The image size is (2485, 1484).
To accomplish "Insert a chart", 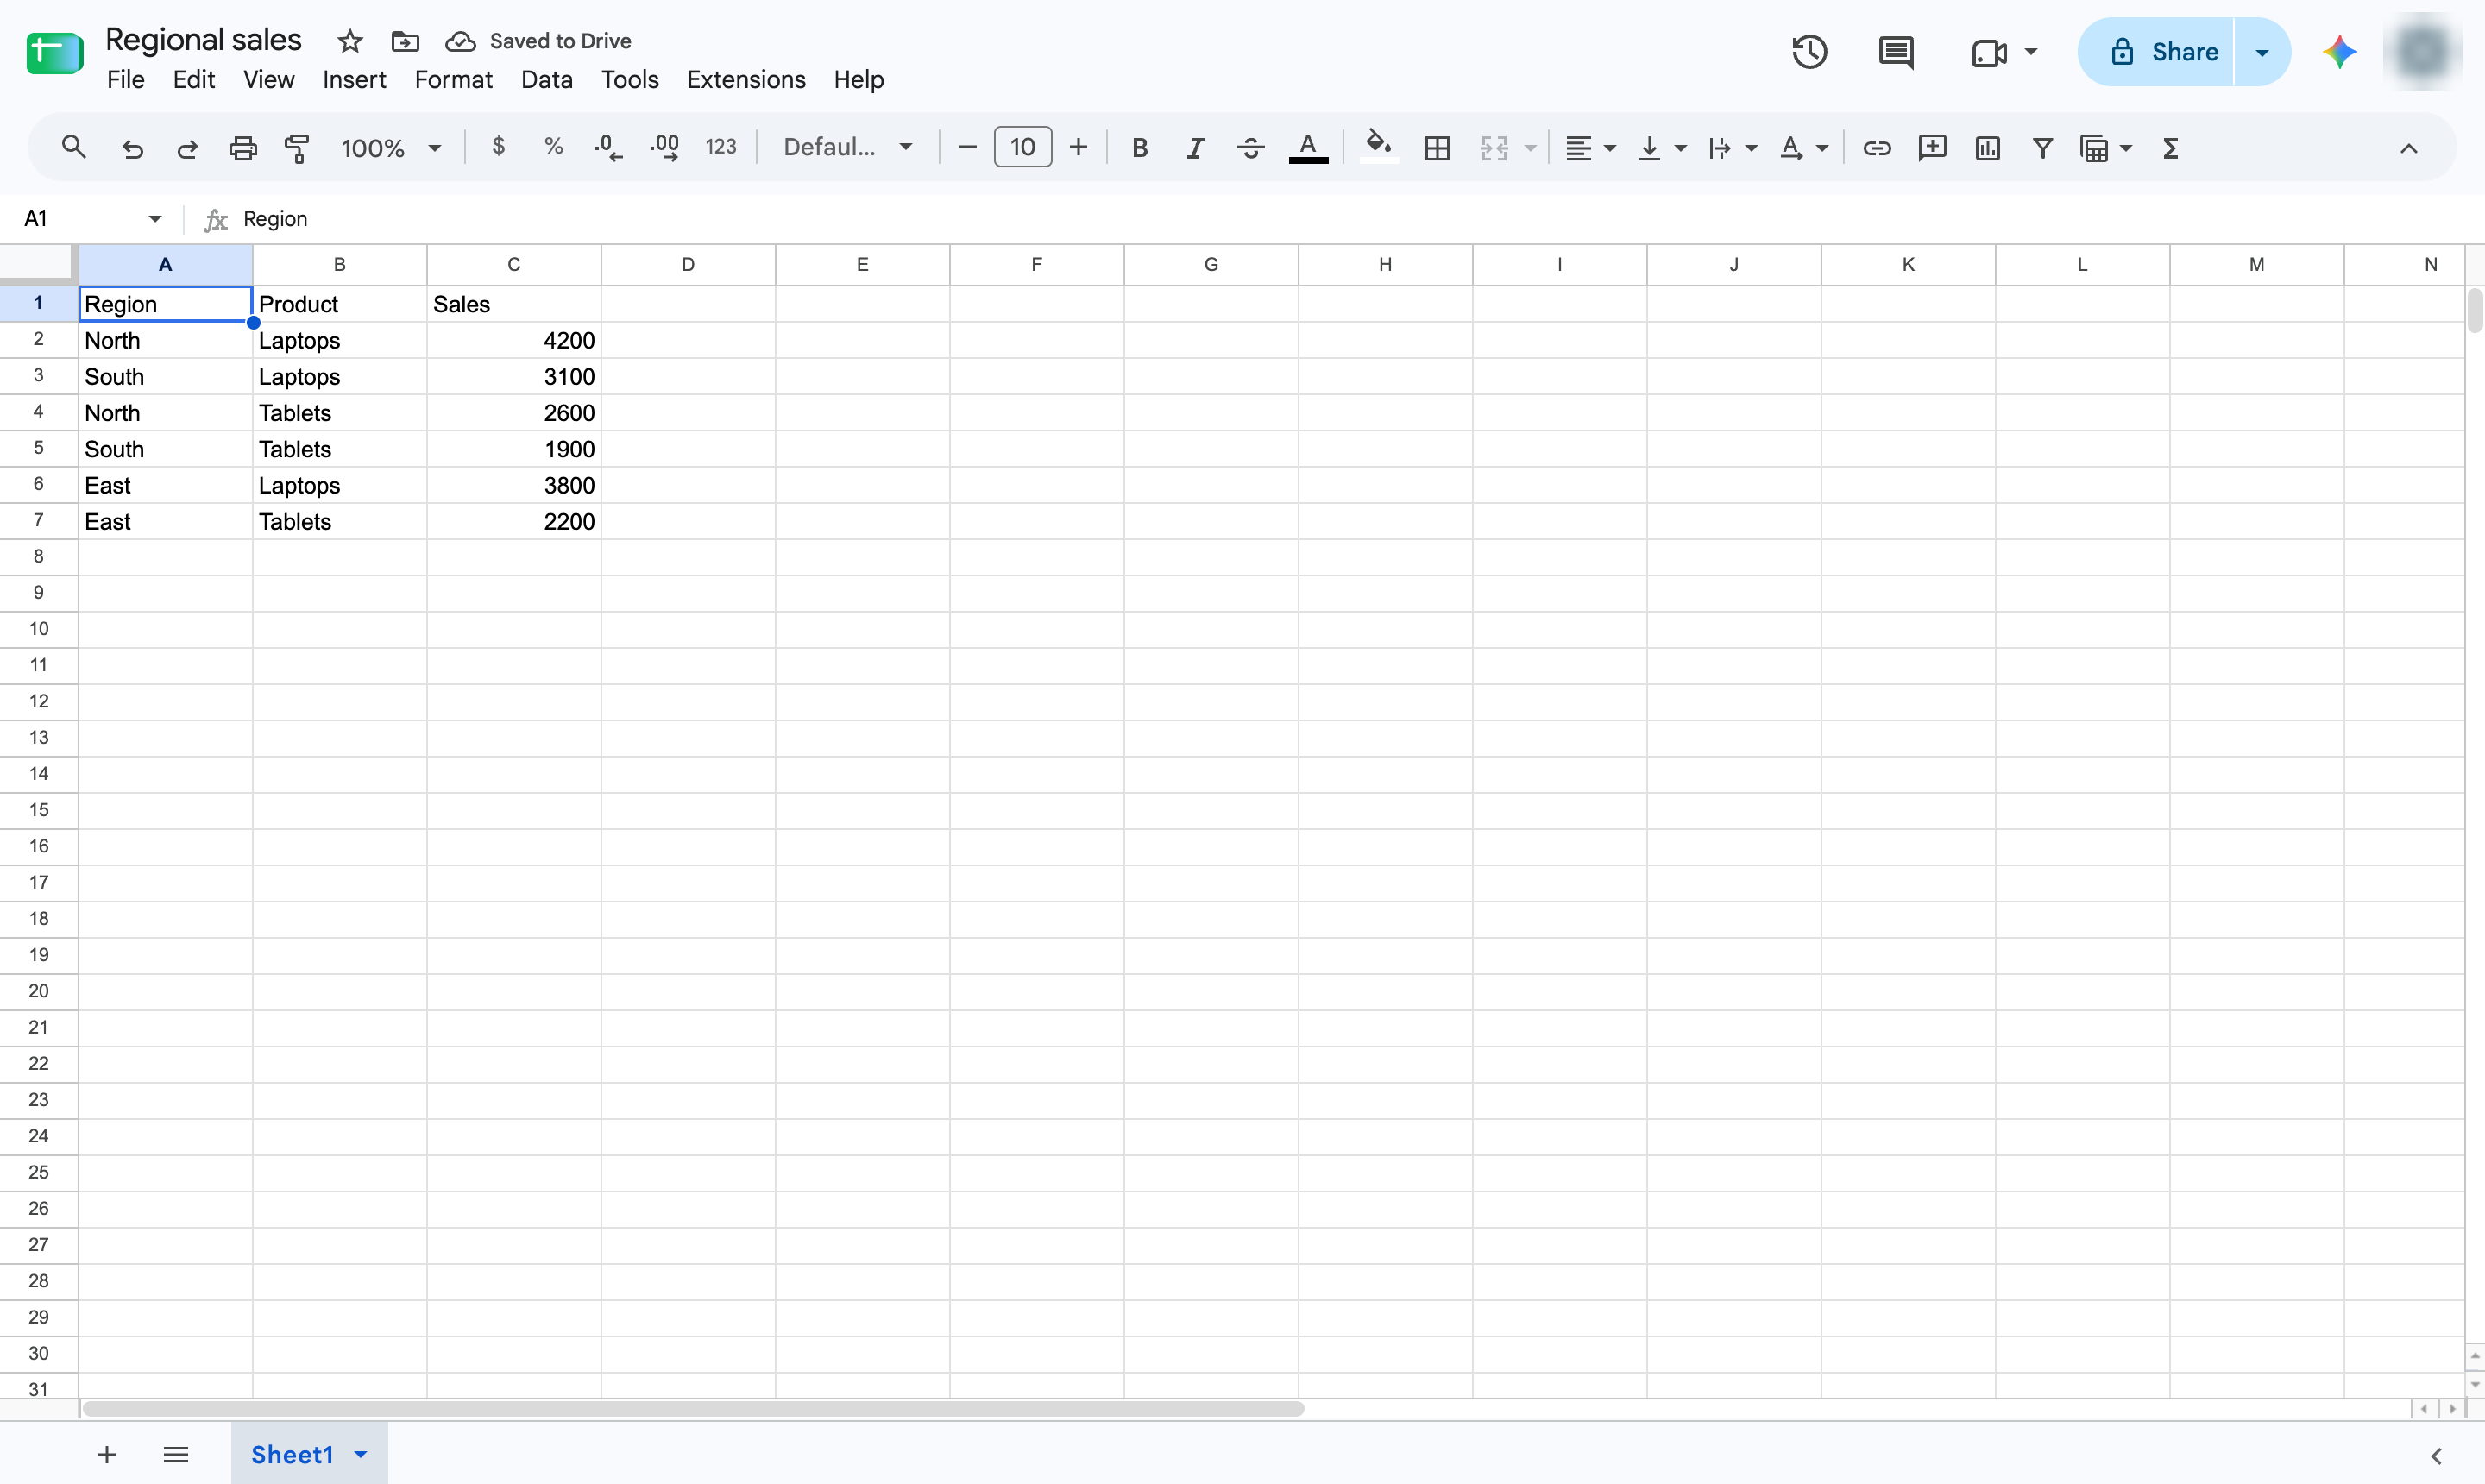I will coord(1988,148).
